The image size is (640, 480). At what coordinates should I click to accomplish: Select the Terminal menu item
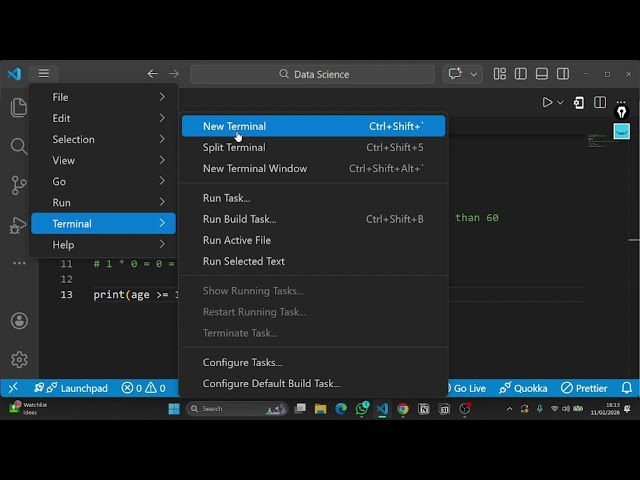(103, 223)
